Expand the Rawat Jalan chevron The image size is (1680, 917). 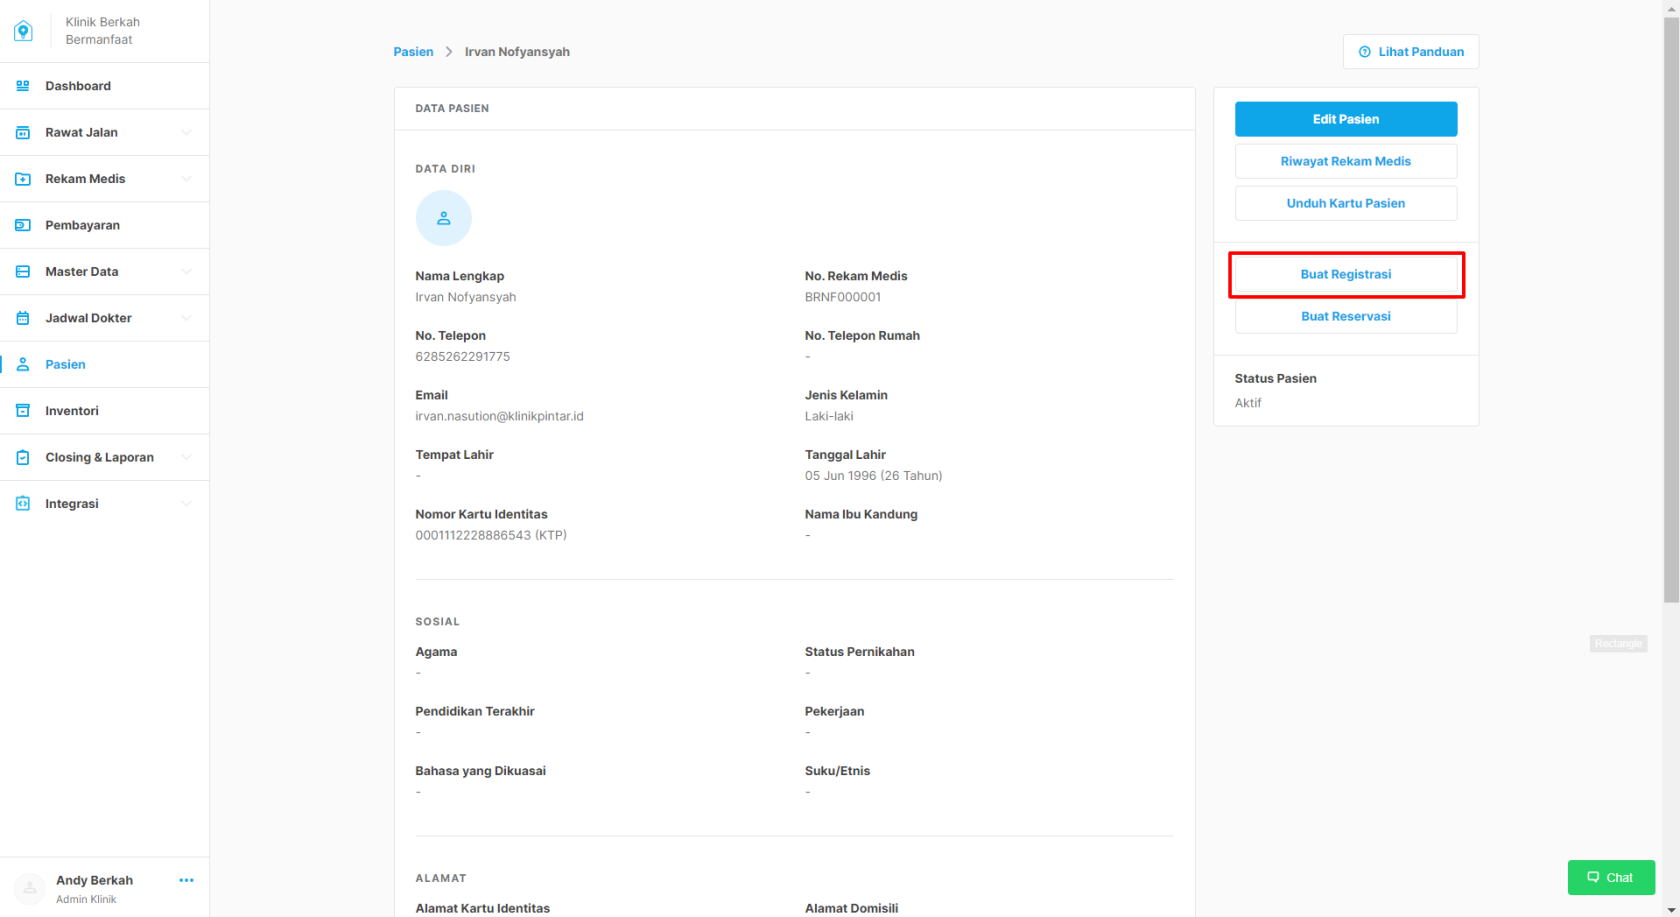pyautogui.click(x=186, y=132)
